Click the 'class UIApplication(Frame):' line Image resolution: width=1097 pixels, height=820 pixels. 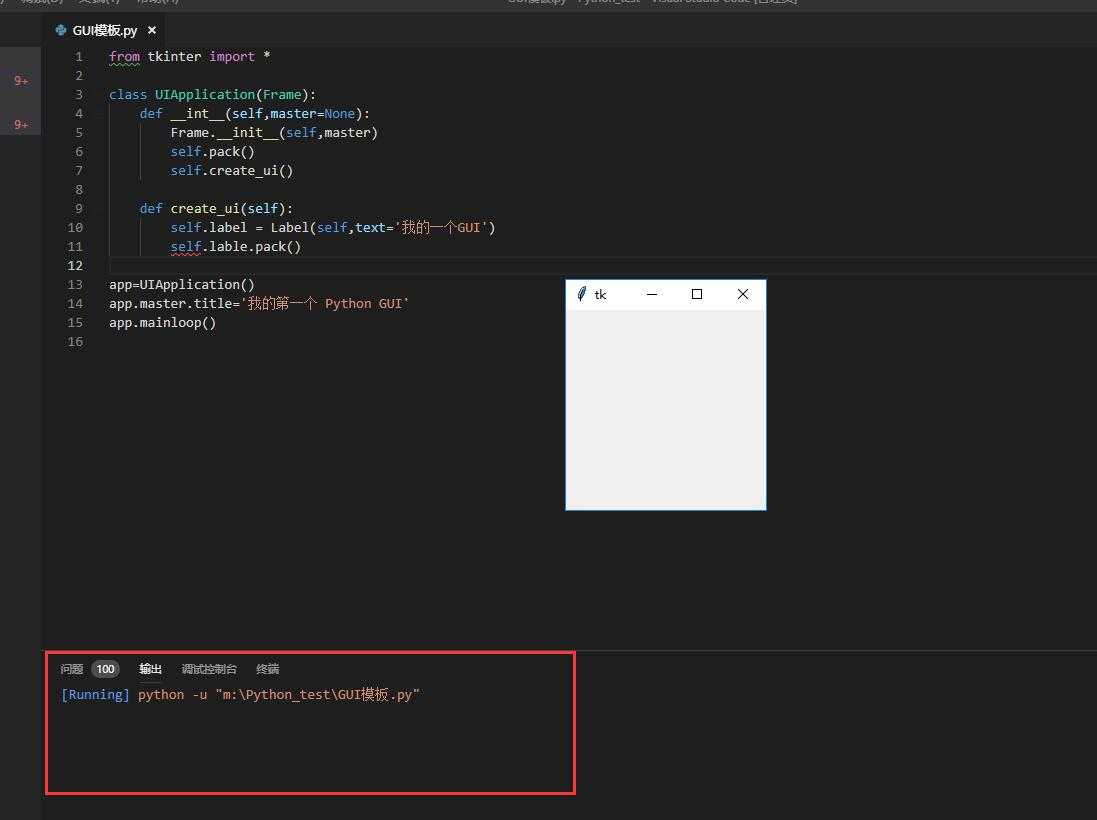click(x=212, y=94)
